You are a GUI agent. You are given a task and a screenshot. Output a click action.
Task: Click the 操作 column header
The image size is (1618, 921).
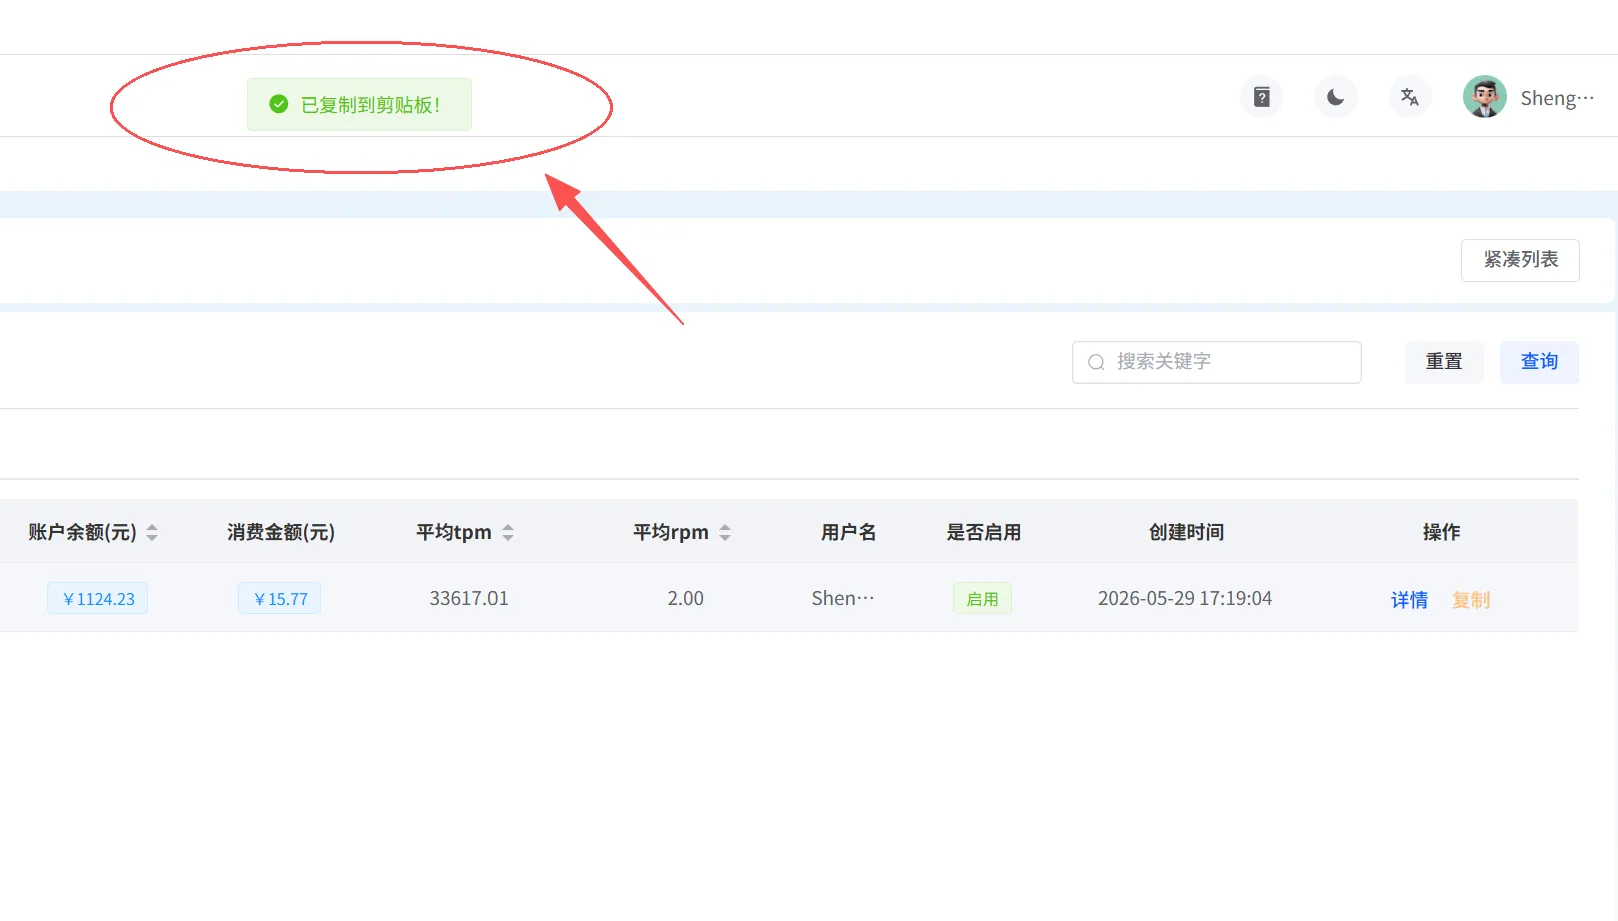pyautogui.click(x=1441, y=533)
